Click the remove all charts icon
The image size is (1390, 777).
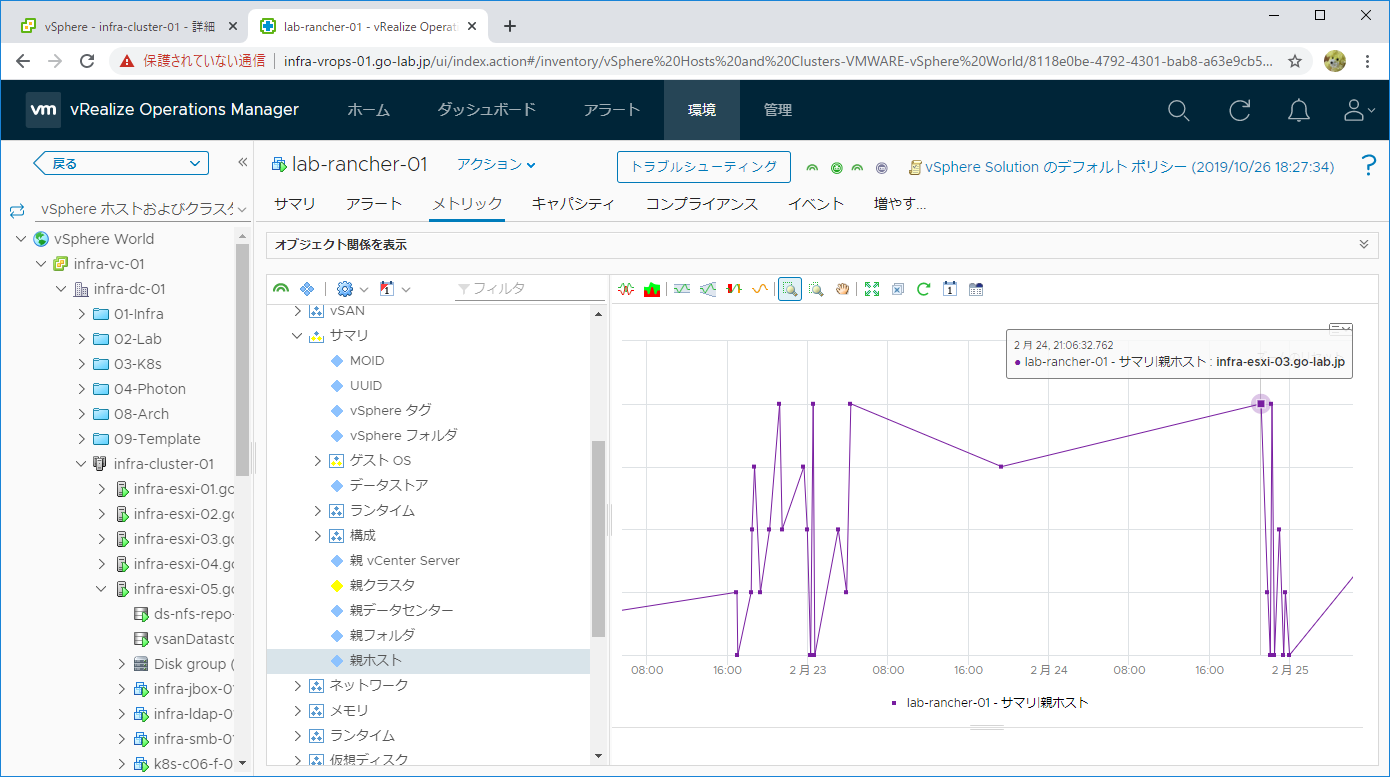(898, 289)
